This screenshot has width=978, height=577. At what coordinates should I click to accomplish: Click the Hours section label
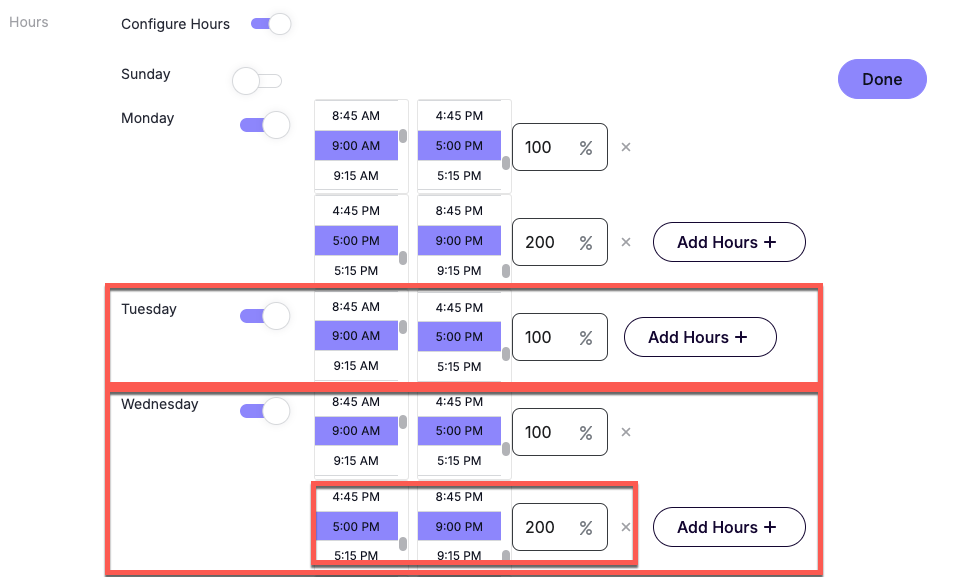coord(29,22)
